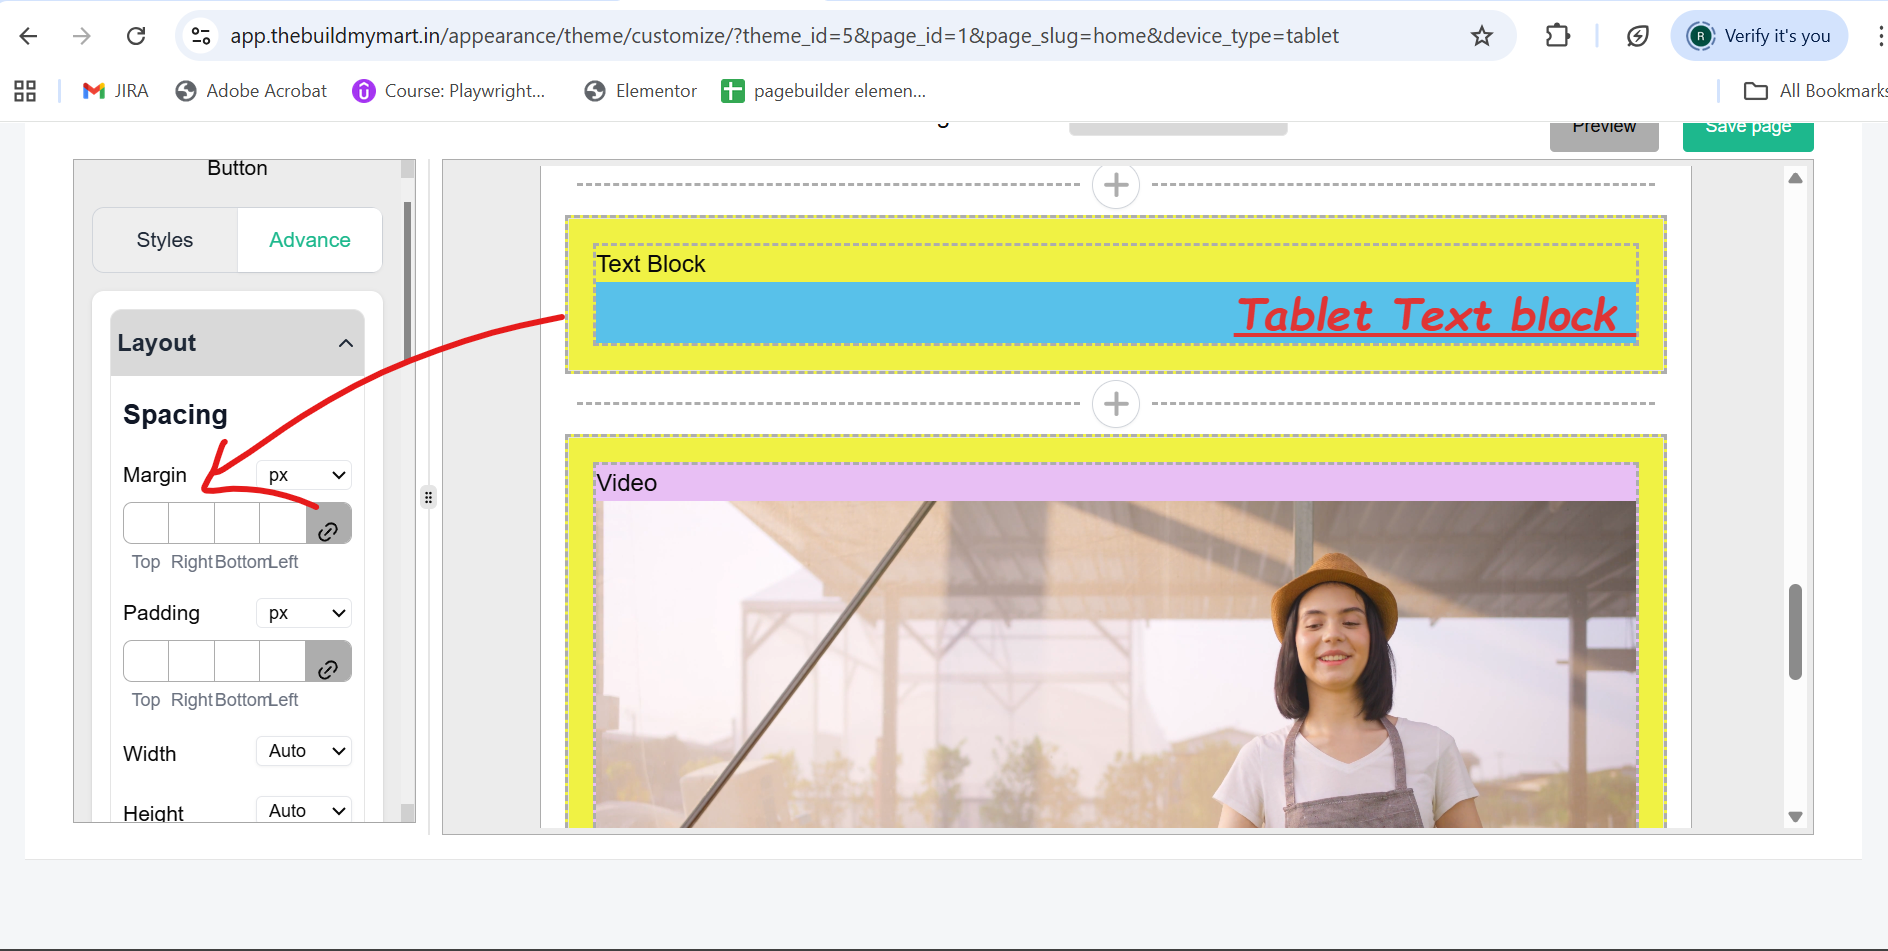Image resolution: width=1888 pixels, height=951 pixels.
Task: Switch to the Advance tab
Action: pos(310,240)
